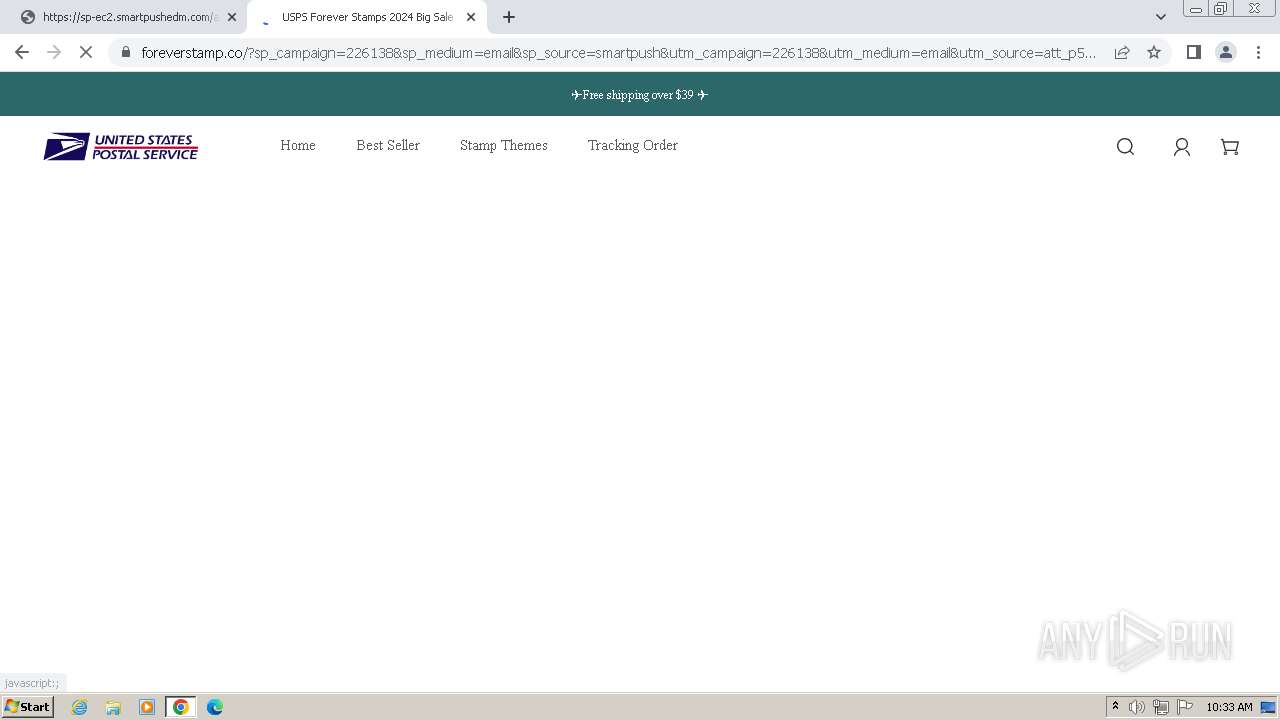
Task: Expand the tab search dropdown arrow
Action: click(x=1161, y=17)
